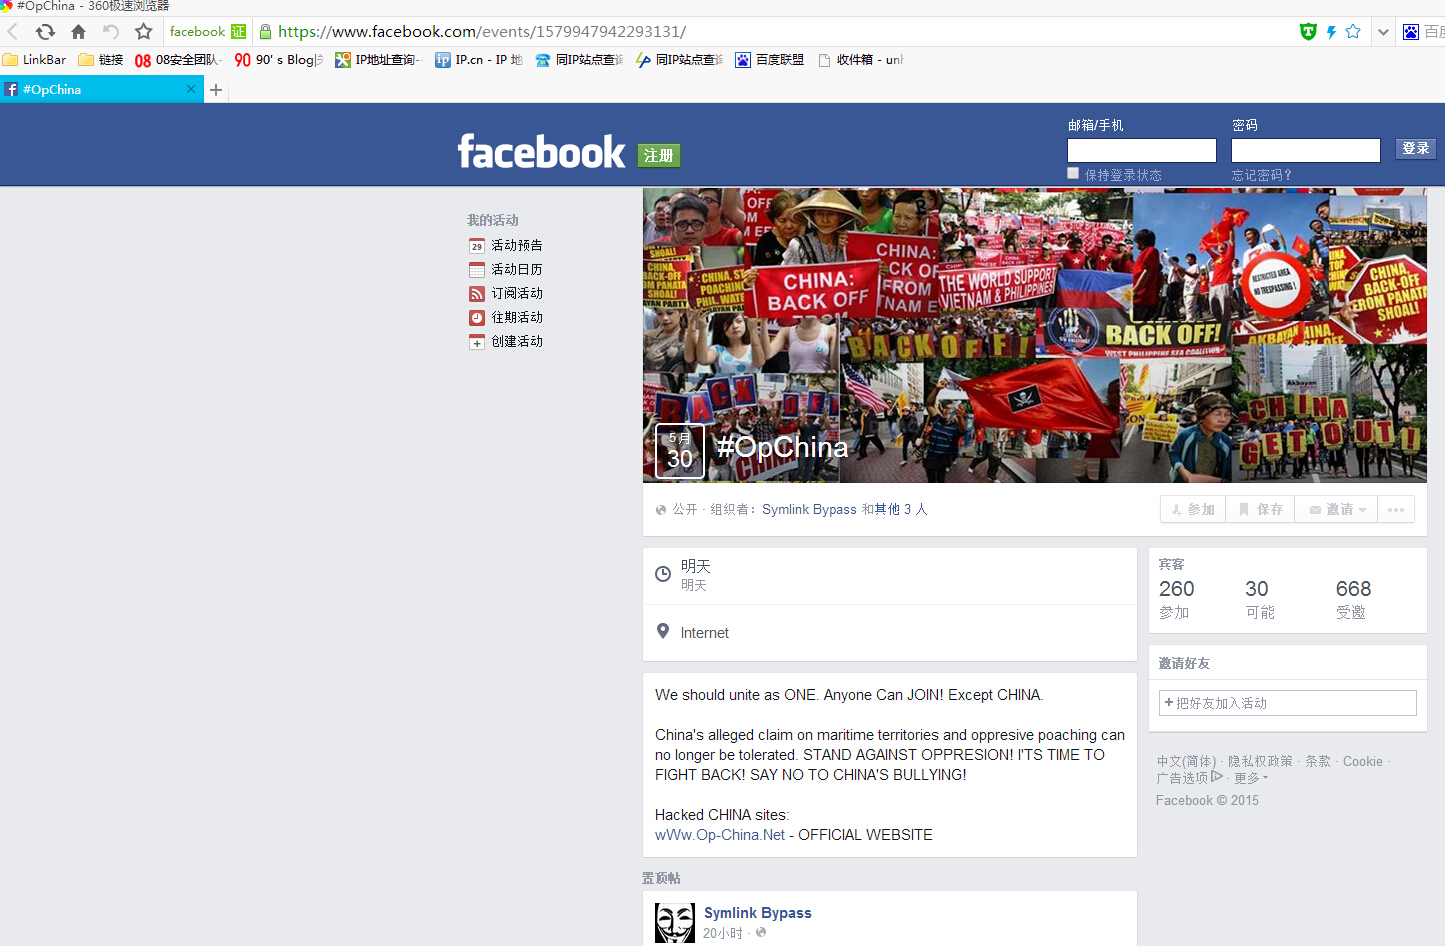Screen dimensions: 1445x946
Task: Open 链接 bookmarks folder
Action: click(101, 60)
